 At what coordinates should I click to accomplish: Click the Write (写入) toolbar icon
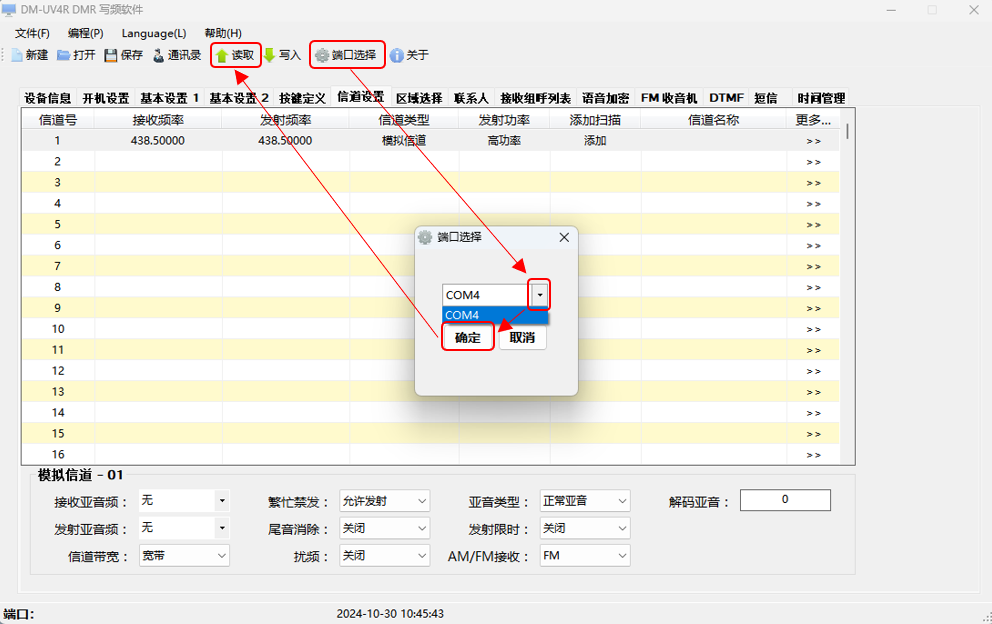(269, 55)
